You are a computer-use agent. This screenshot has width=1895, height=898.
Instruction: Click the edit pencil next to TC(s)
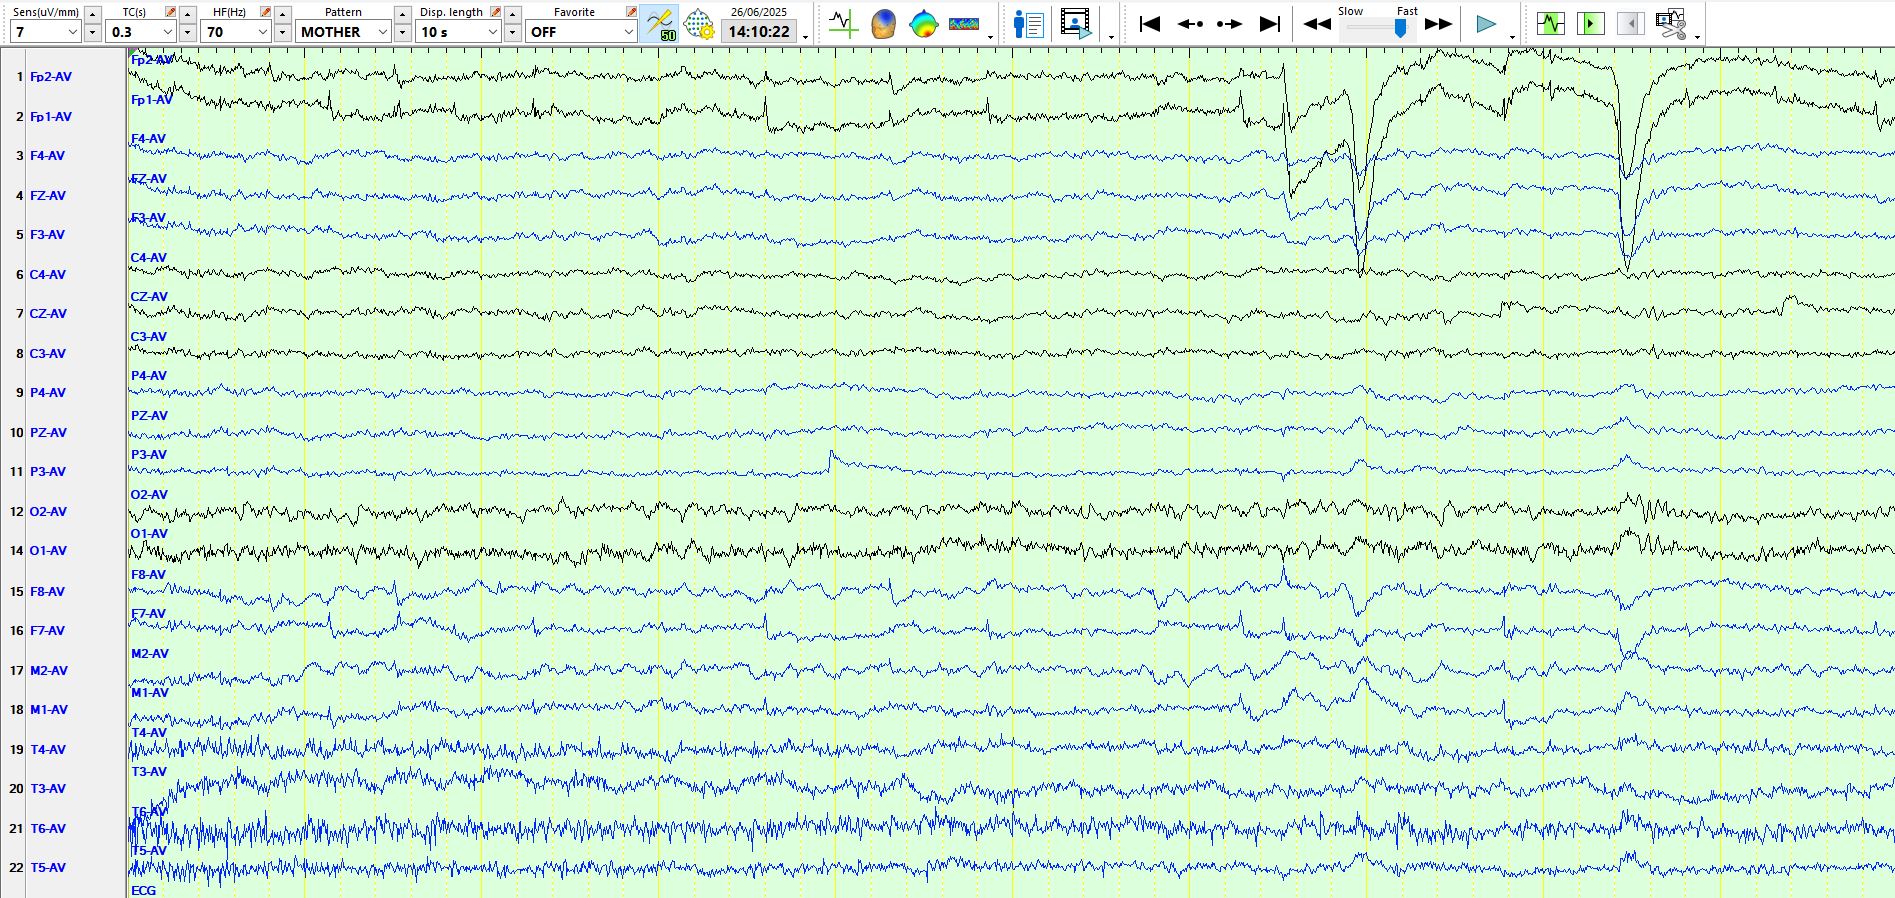170,12
